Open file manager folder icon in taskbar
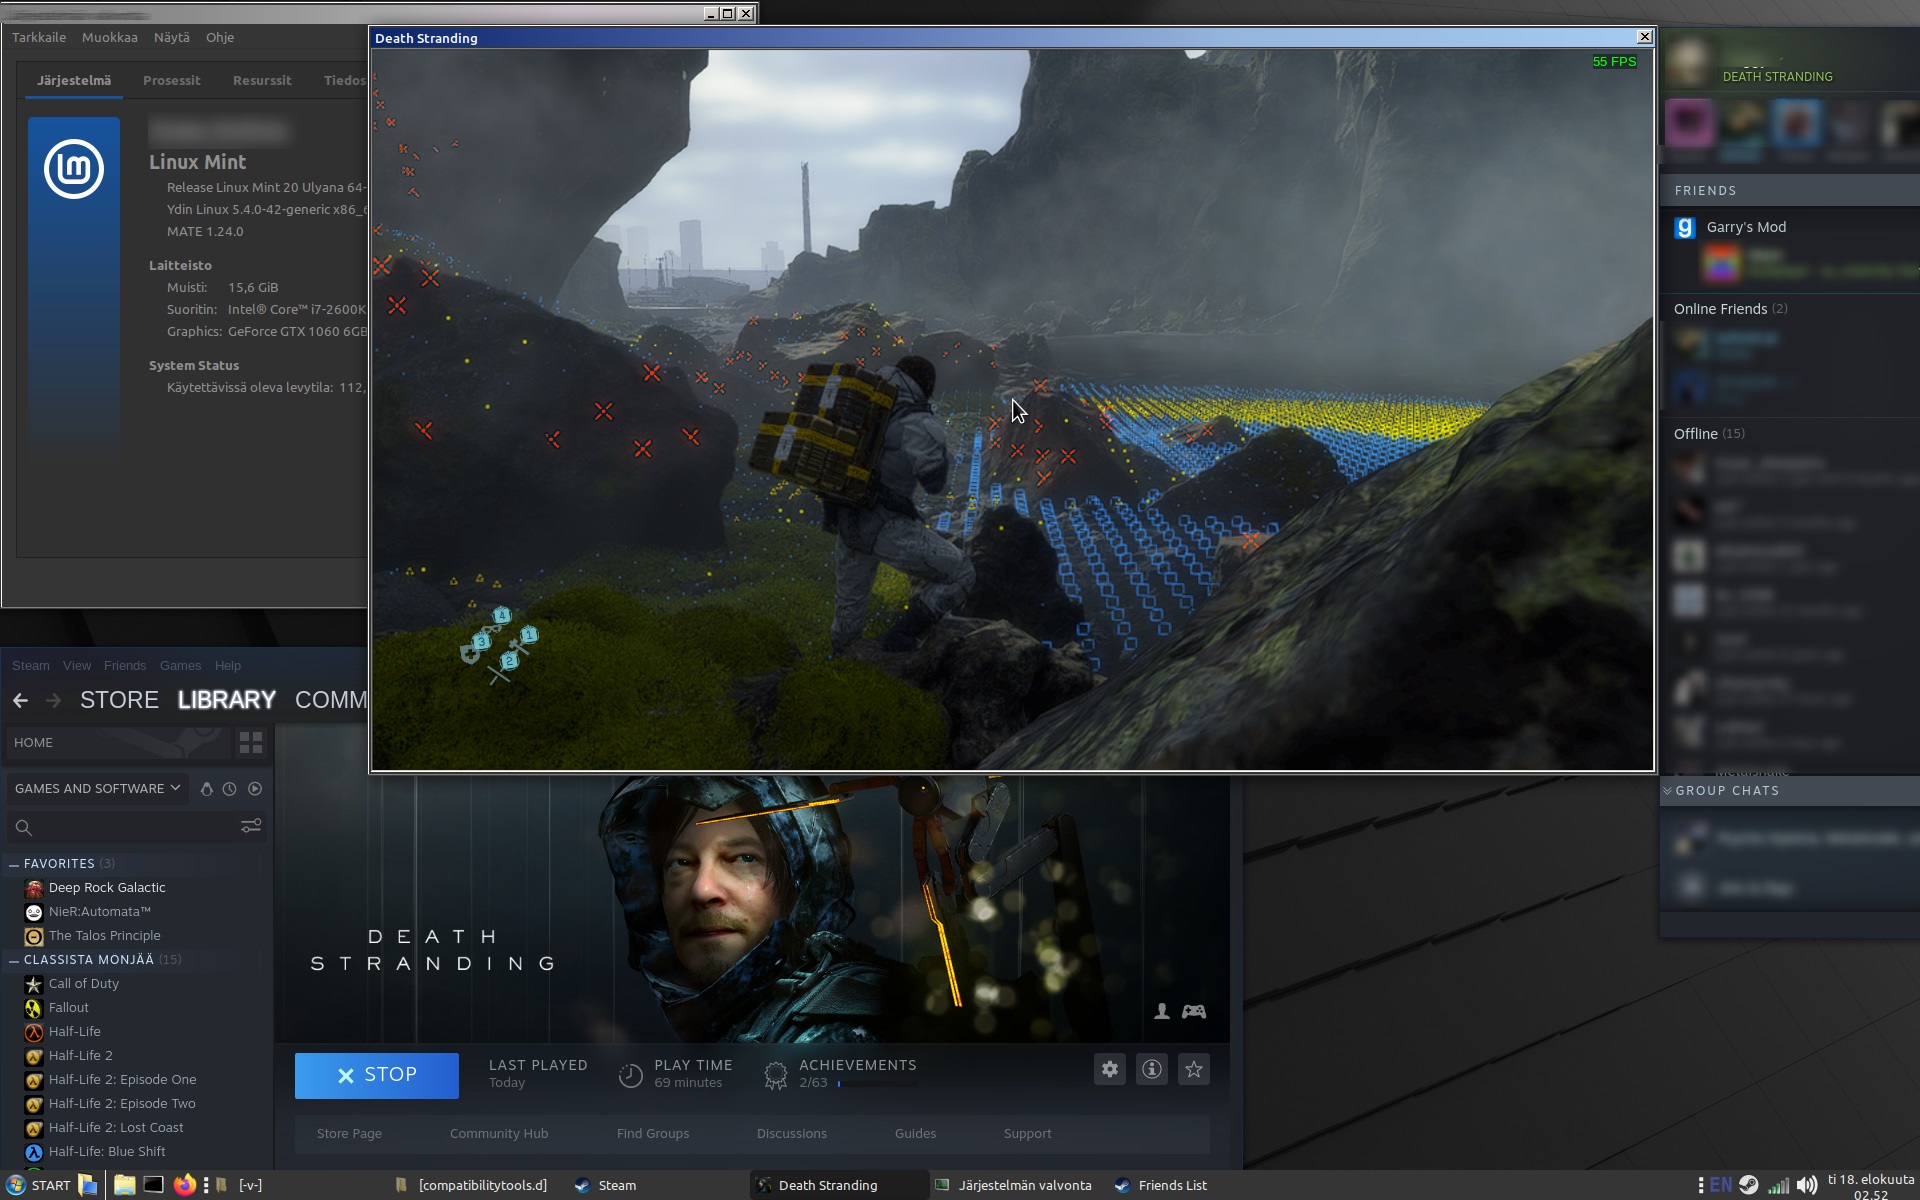Image resolution: width=1920 pixels, height=1200 pixels. click(x=124, y=1185)
